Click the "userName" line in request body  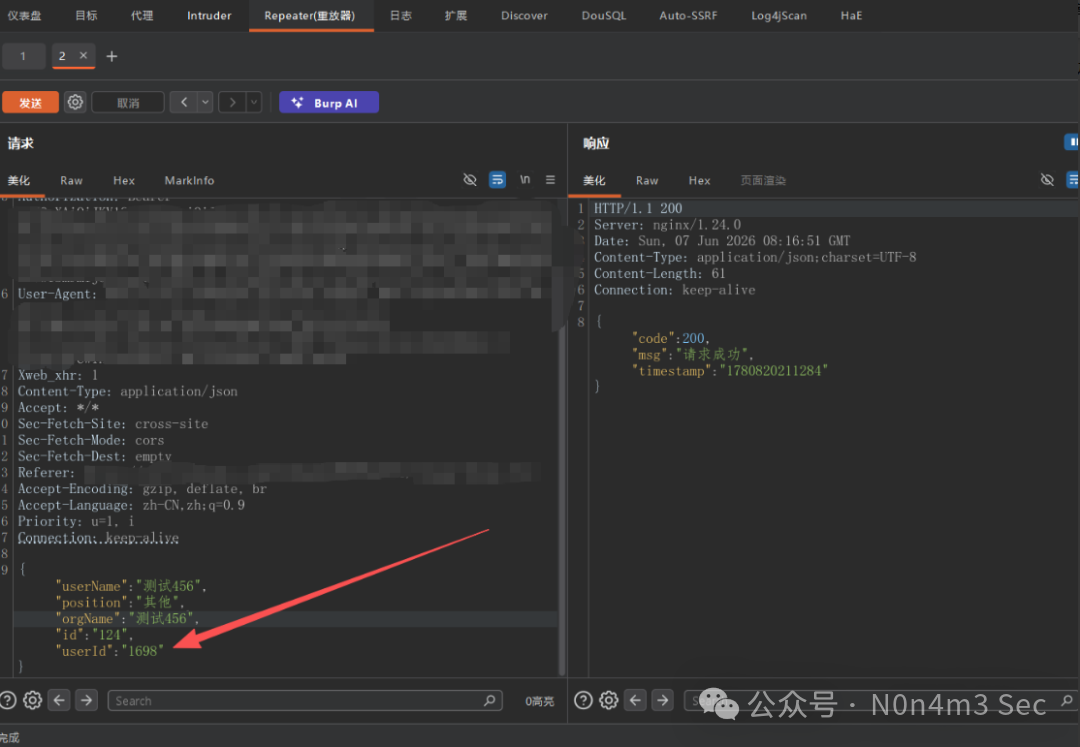point(131,586)
